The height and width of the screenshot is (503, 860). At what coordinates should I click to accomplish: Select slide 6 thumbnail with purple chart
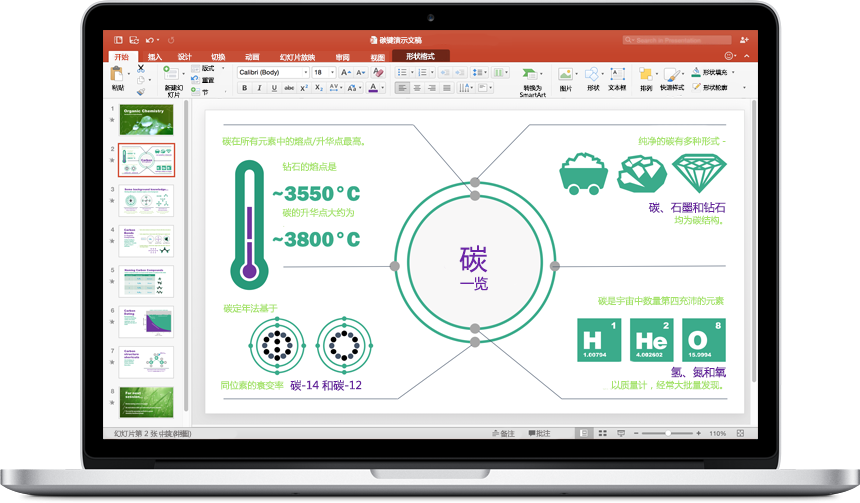click(146, 321)
